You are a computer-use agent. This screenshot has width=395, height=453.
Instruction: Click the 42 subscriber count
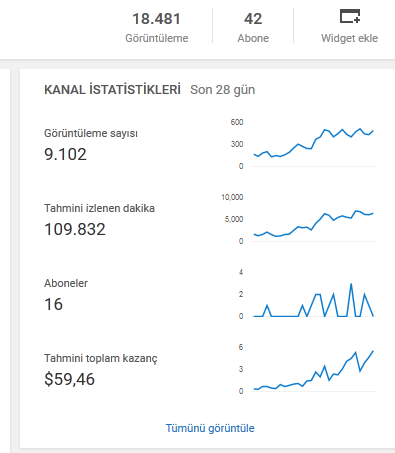tap(253, 19)
